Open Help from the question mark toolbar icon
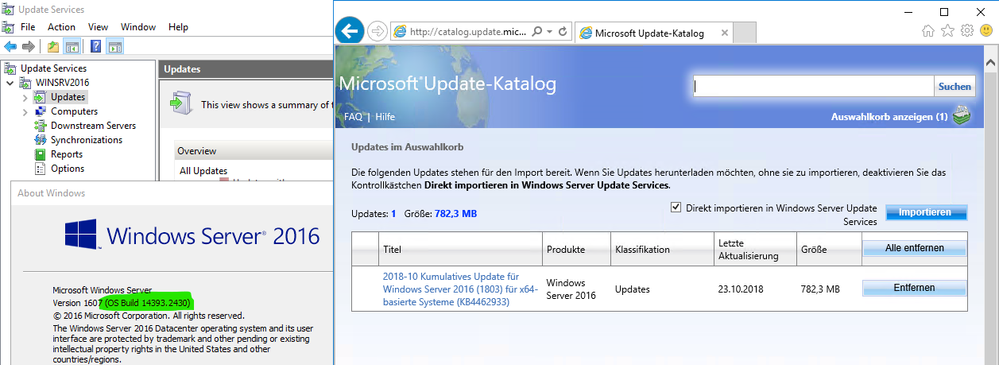The height and width of the screenshot is (365, 999). 96,47
